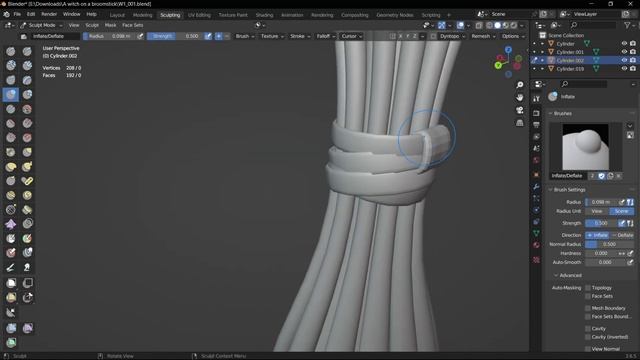The width and height of the screenshot is (640, 360).
Task: Select the active Inflate brush tool
Action: (x=11, y=95)
